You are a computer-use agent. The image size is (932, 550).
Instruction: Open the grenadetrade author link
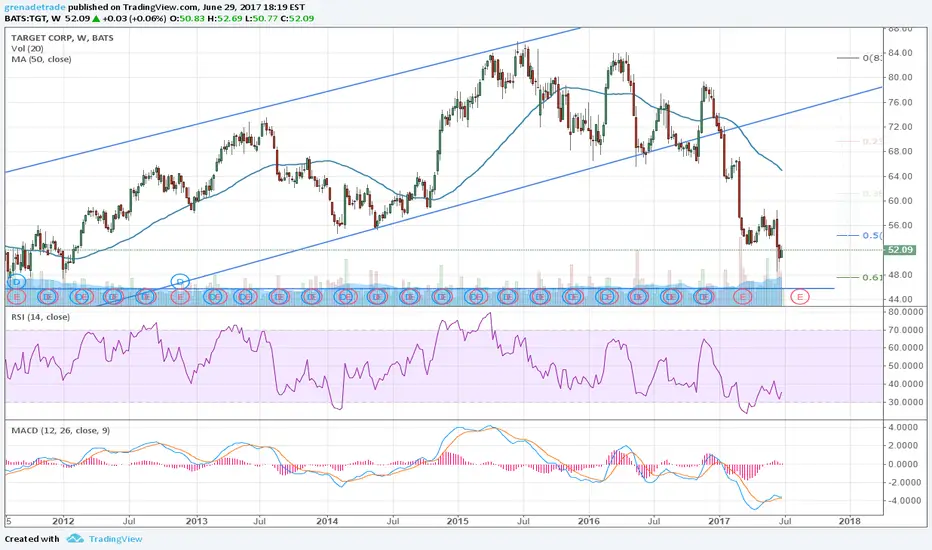click(35, 8)
